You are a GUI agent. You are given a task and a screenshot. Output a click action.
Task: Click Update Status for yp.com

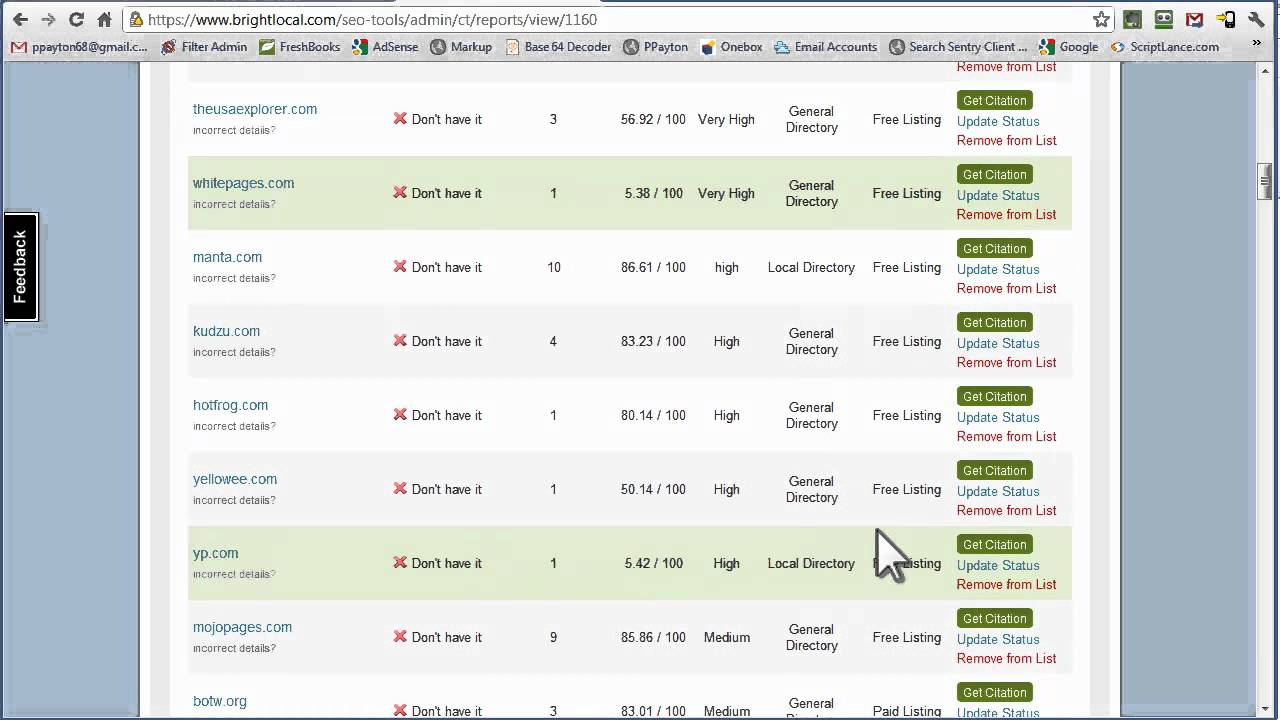[998, 565]
